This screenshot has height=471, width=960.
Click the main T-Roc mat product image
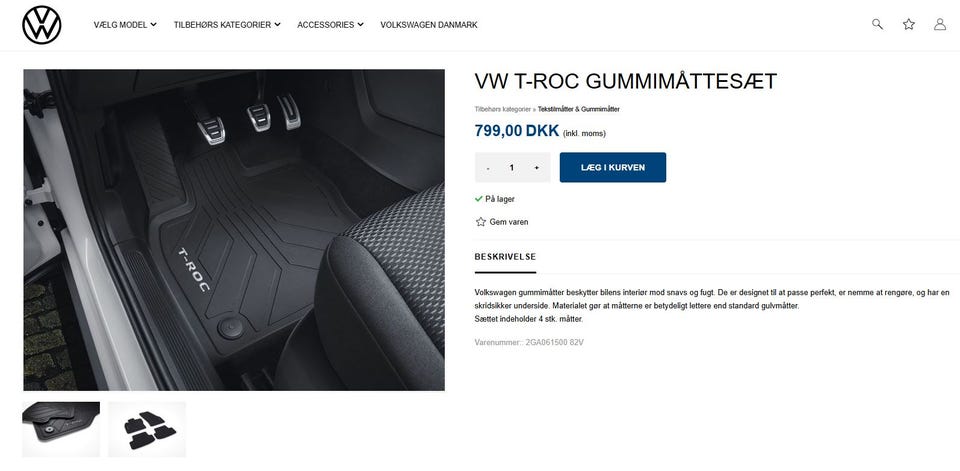point(234,230)
